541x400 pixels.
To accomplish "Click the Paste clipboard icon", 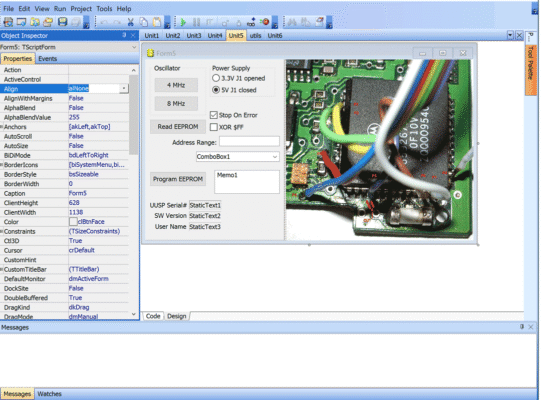I will (x=157, y=22).
